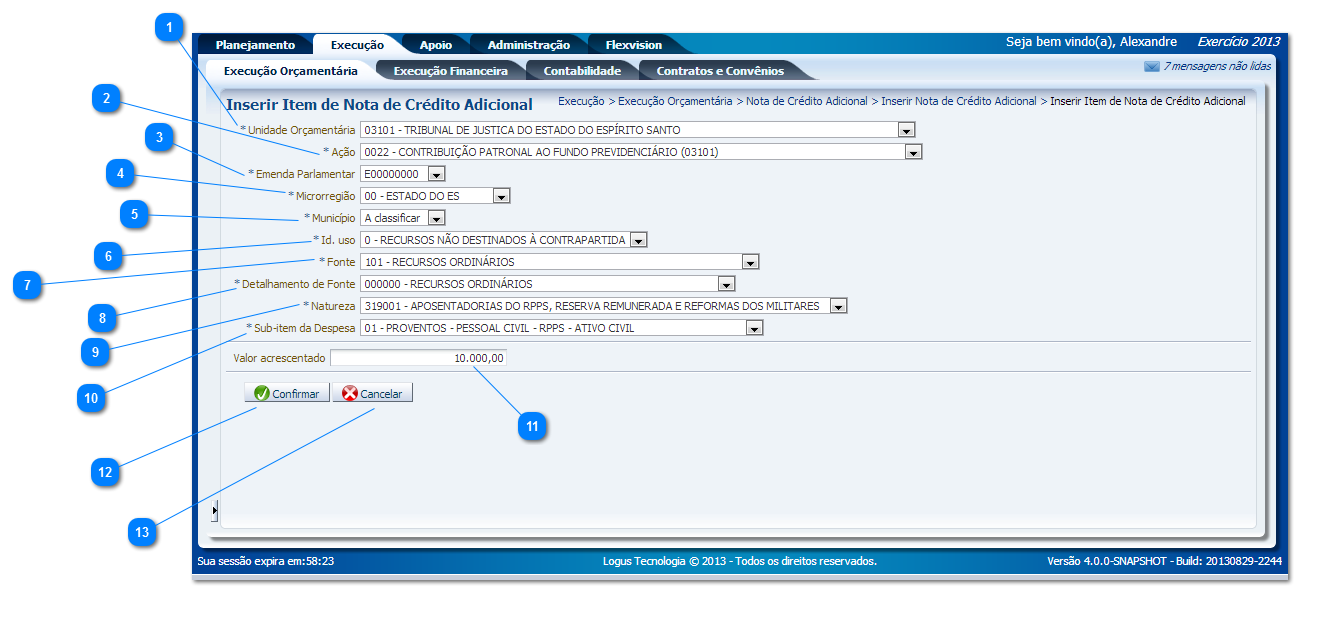This screenshot has width=1333, height=618.
Task: Go to the Contratos e Convênios subtab
Action: point(720,71)
